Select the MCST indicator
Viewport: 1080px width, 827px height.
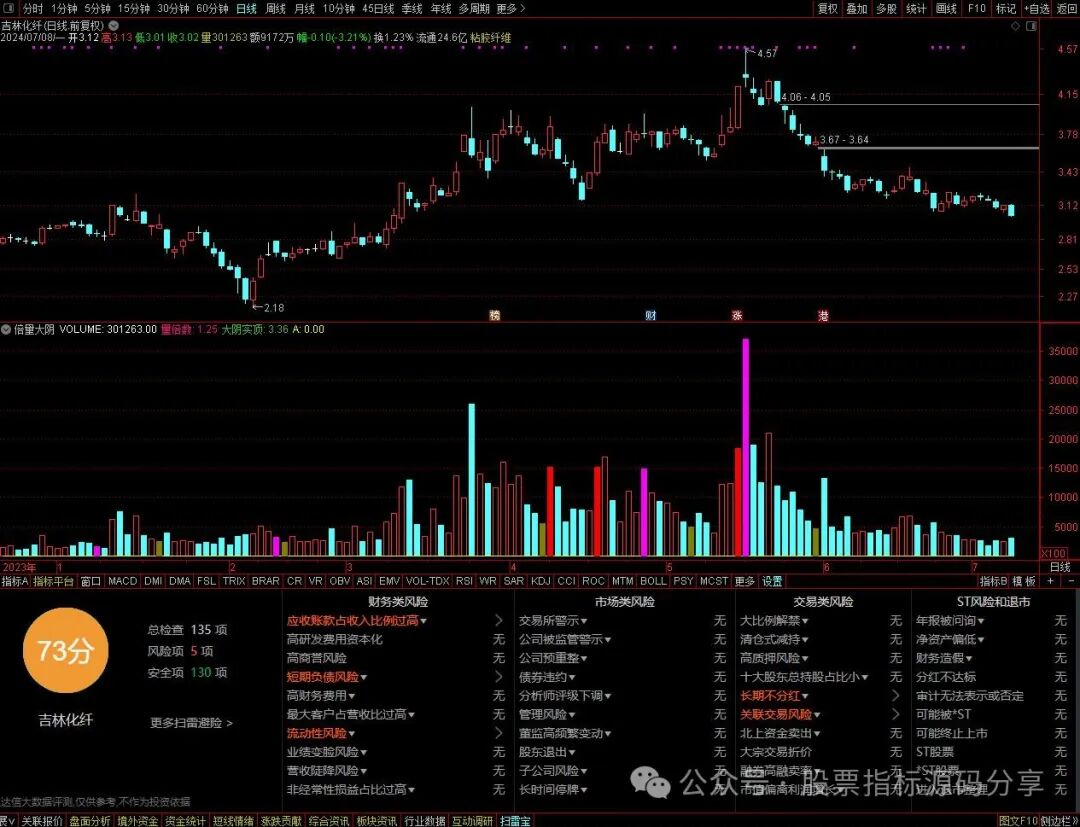pos(714,581)
